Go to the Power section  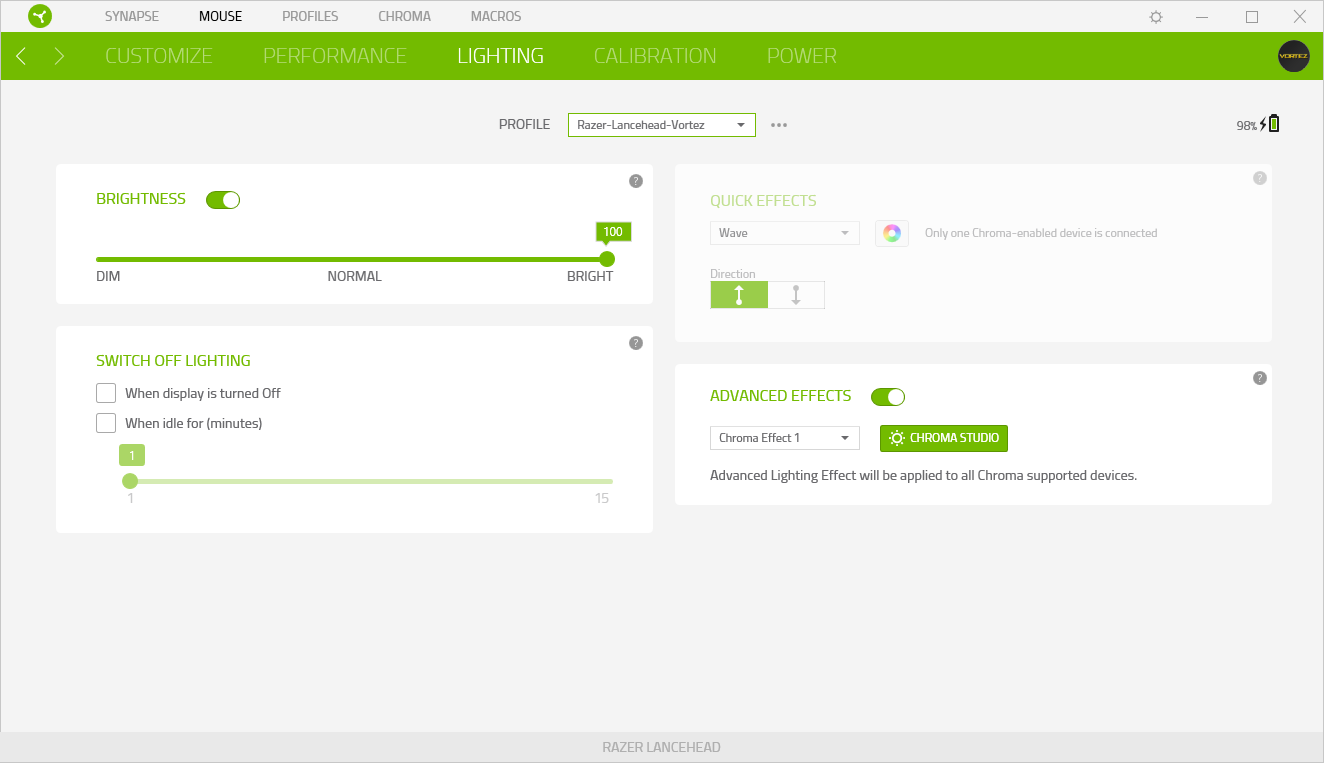point(802,56)
